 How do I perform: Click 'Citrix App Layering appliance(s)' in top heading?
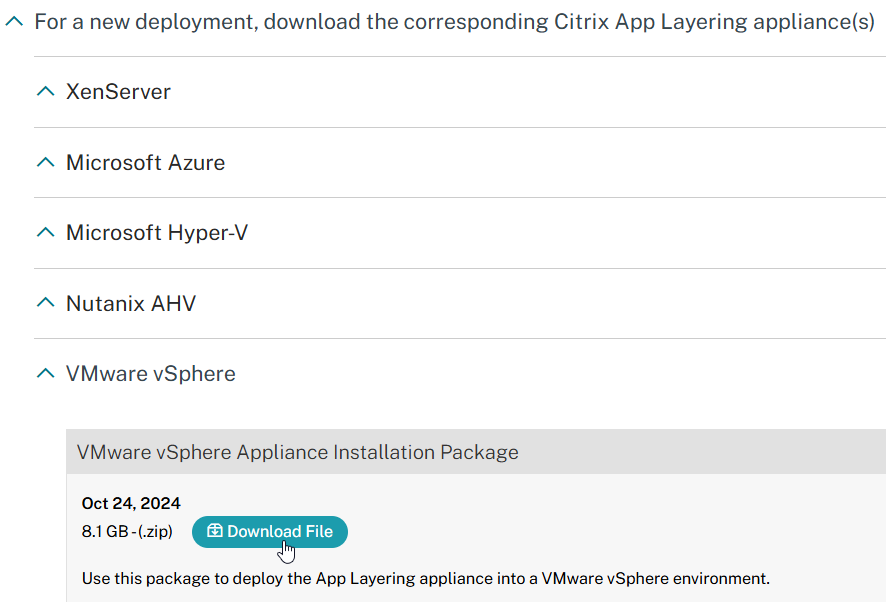pos(714,22)
